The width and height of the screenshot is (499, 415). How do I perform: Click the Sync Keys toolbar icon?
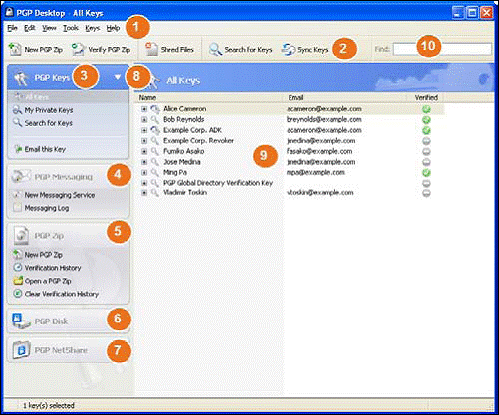[x=288, y=50]
